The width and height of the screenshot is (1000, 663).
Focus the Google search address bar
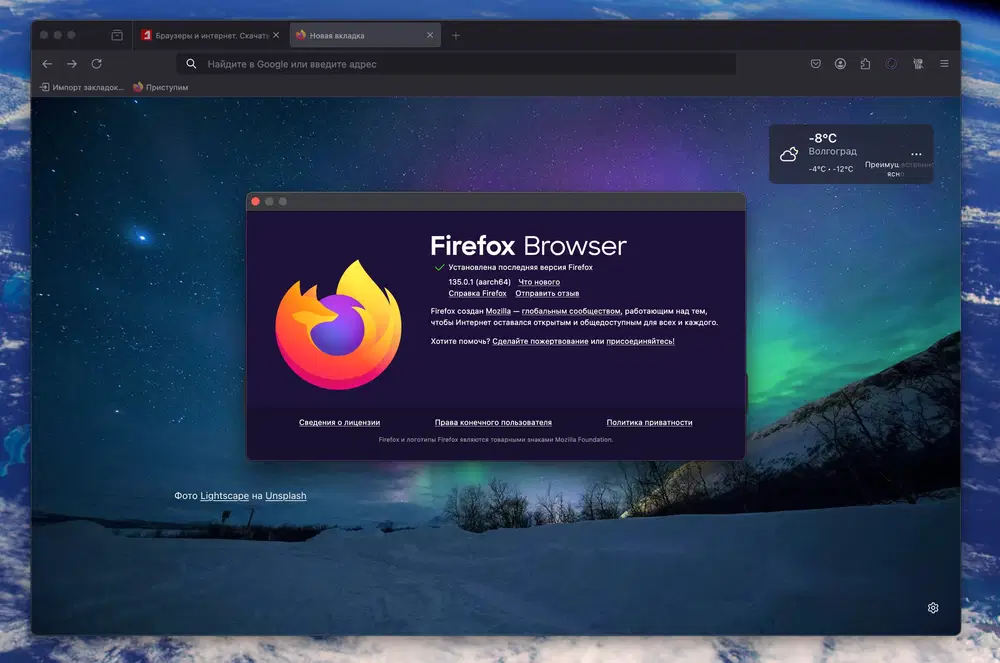tap(456, 64)
